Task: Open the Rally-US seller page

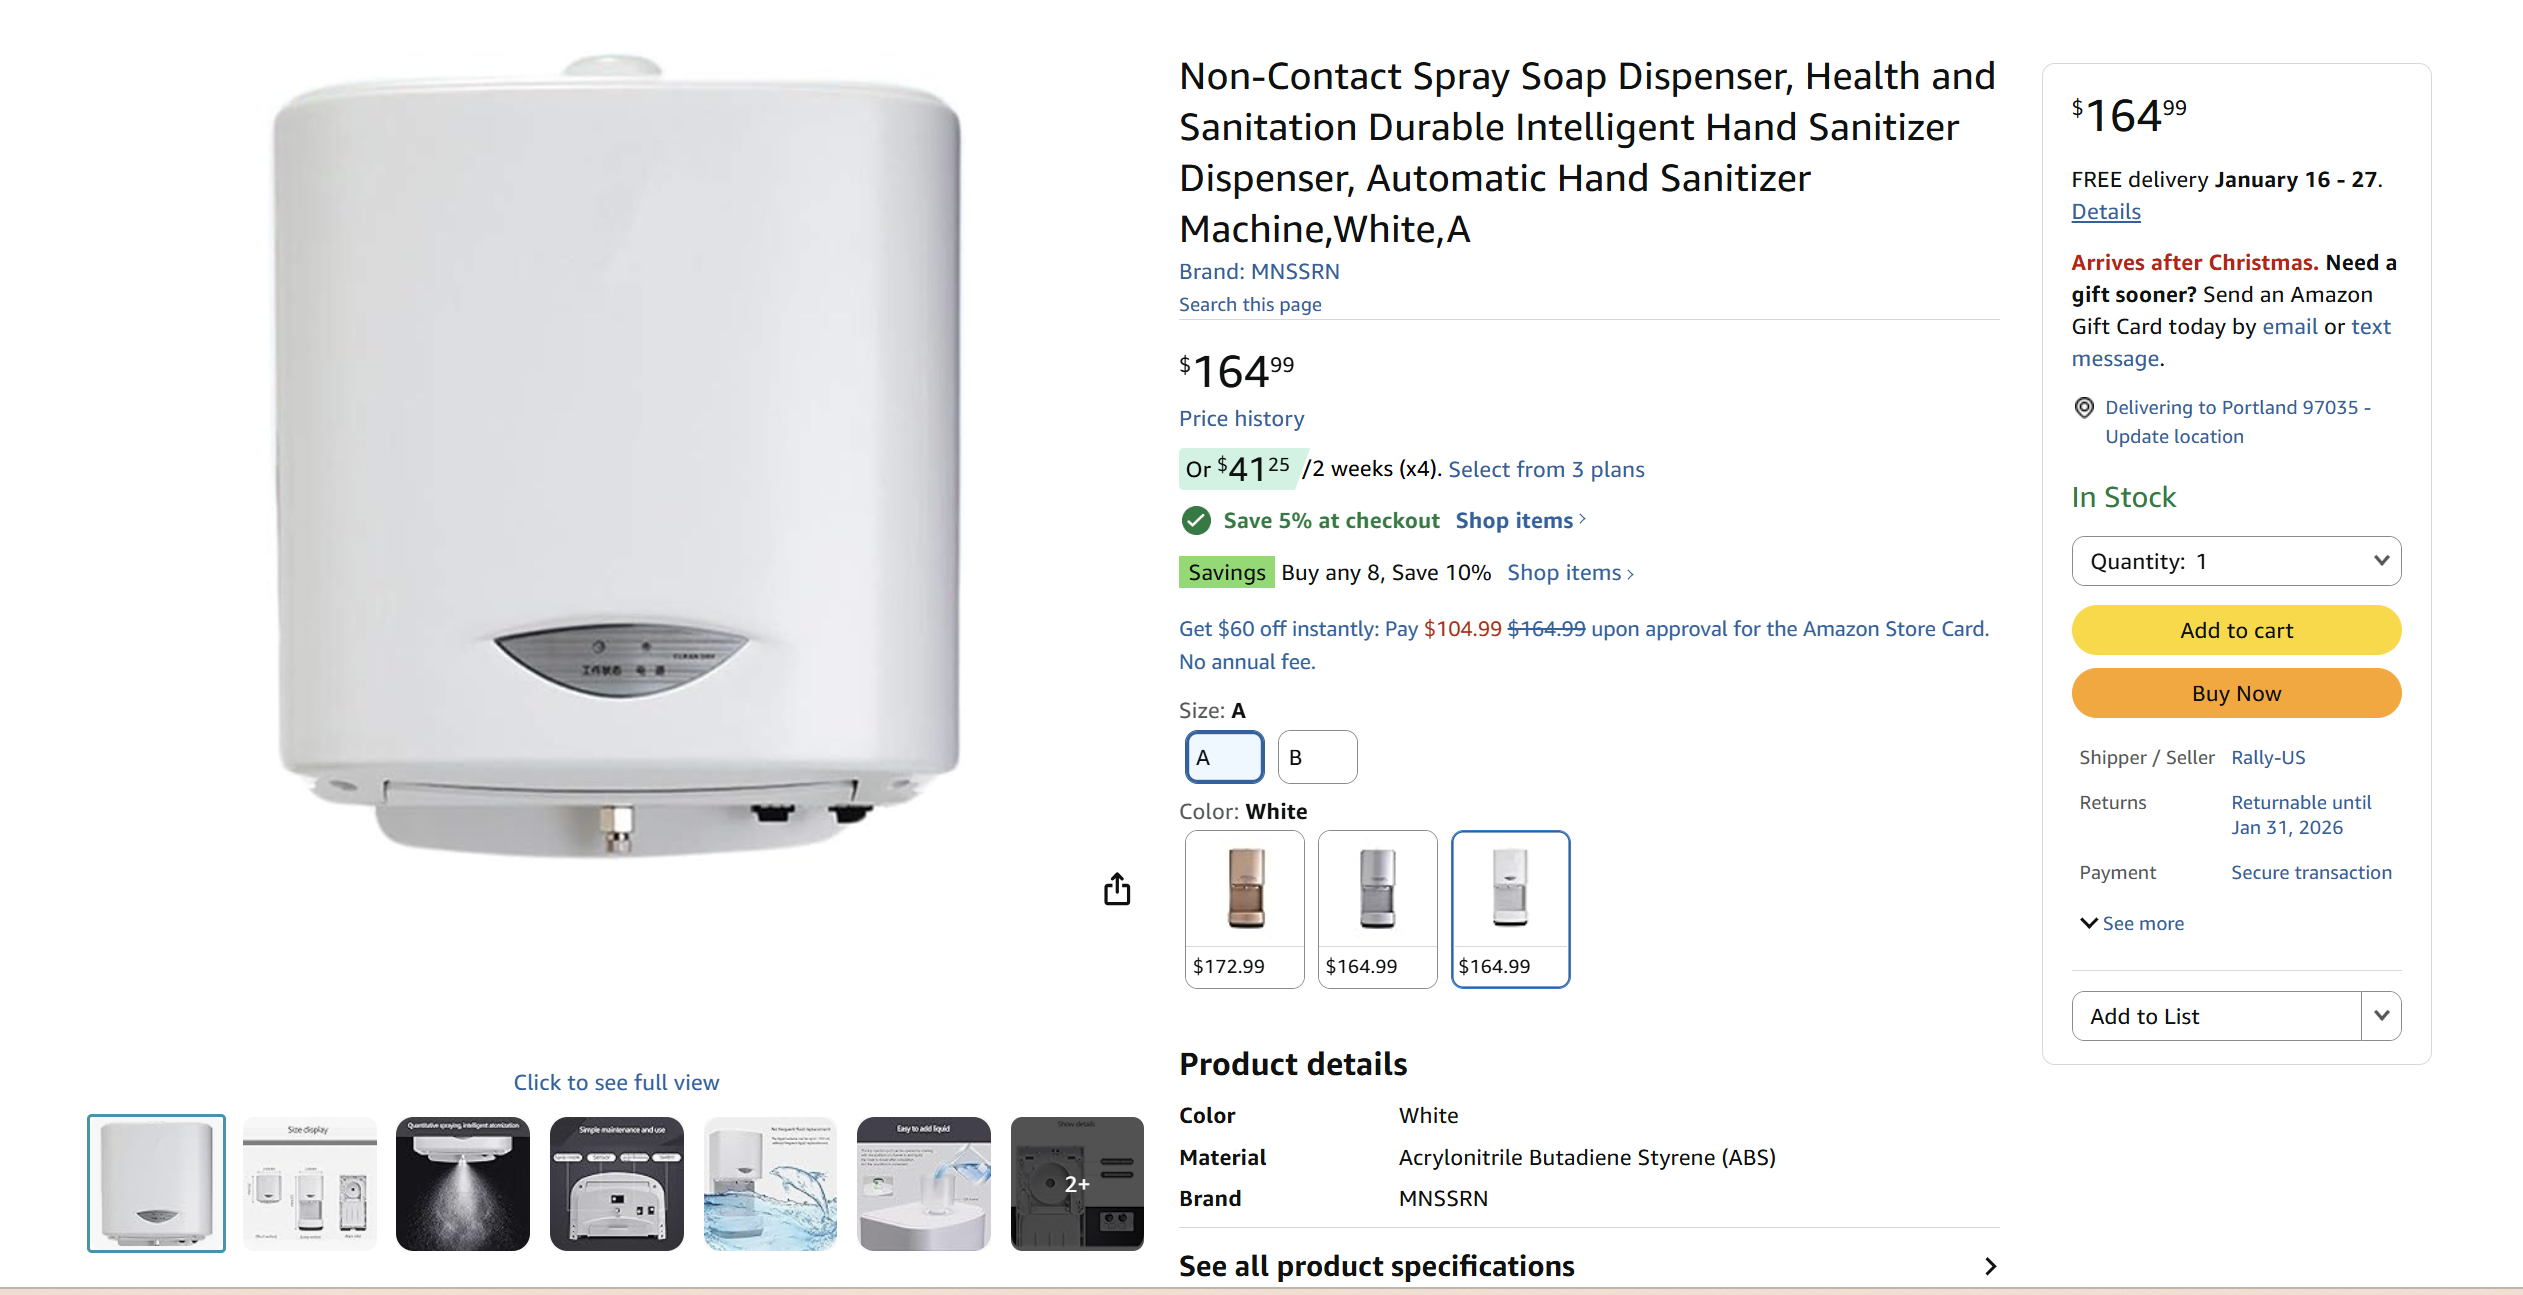Action: (2268, 757)
